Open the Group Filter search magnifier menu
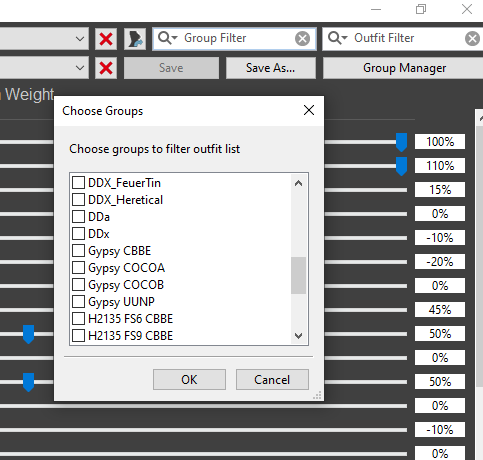Screen dimensions: 483x460 168,38
